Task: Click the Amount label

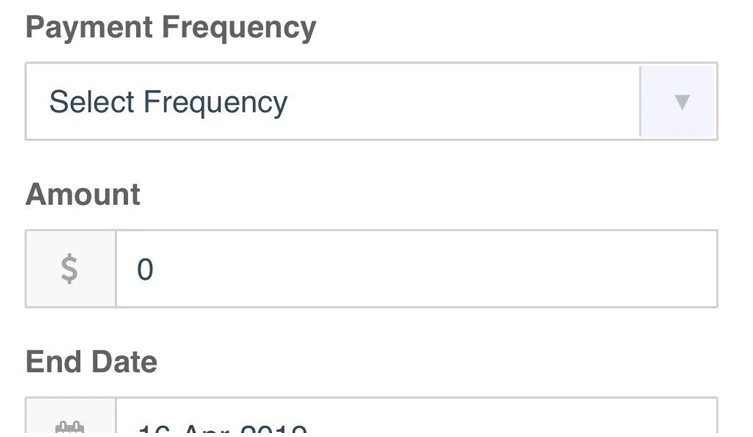Action: (x=83, y=194)
